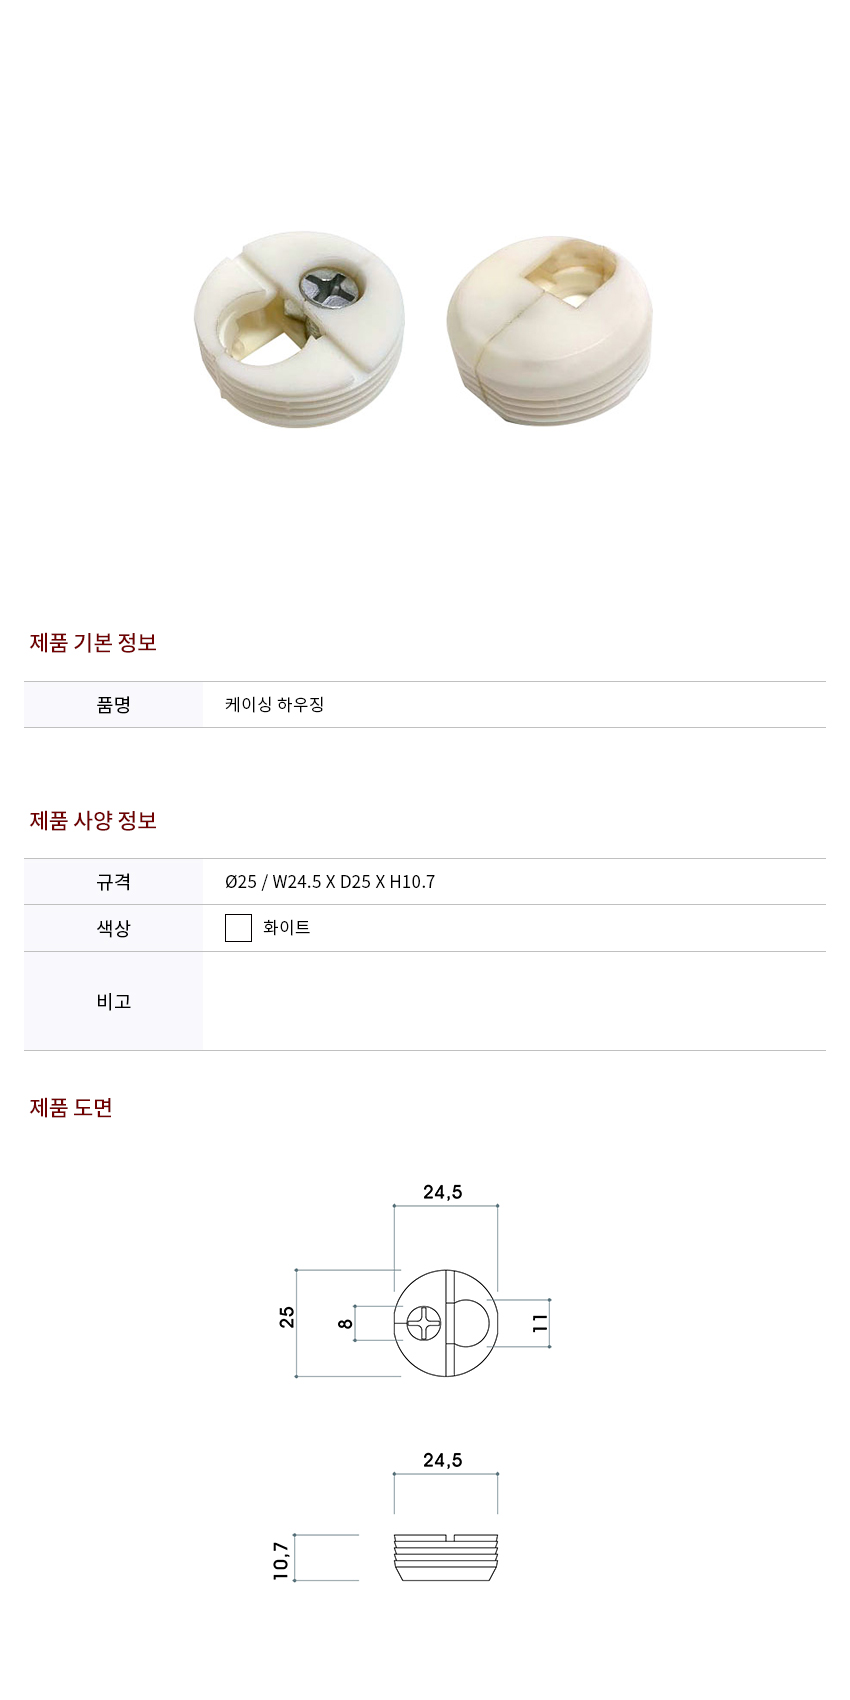Click the 색상 row label
850x1700 pixels.
(x=114, y=928)
